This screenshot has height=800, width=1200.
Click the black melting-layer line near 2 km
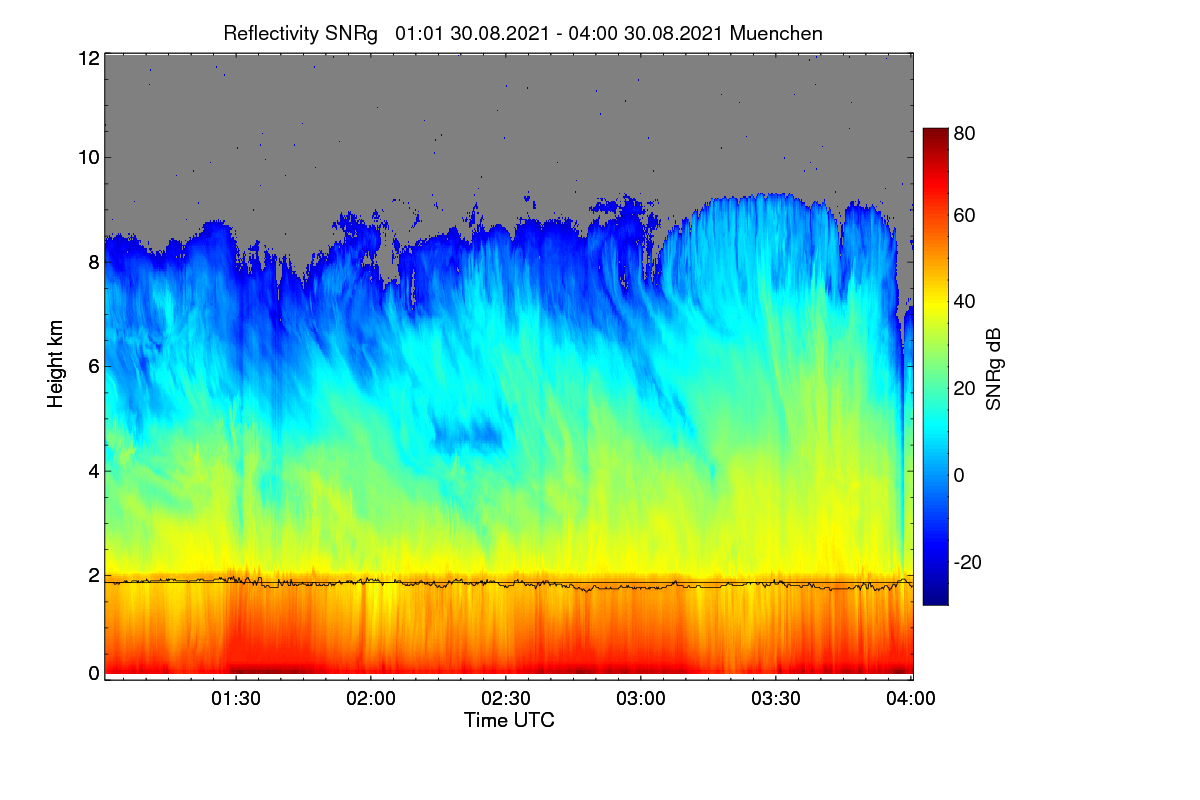click(508, 584)
